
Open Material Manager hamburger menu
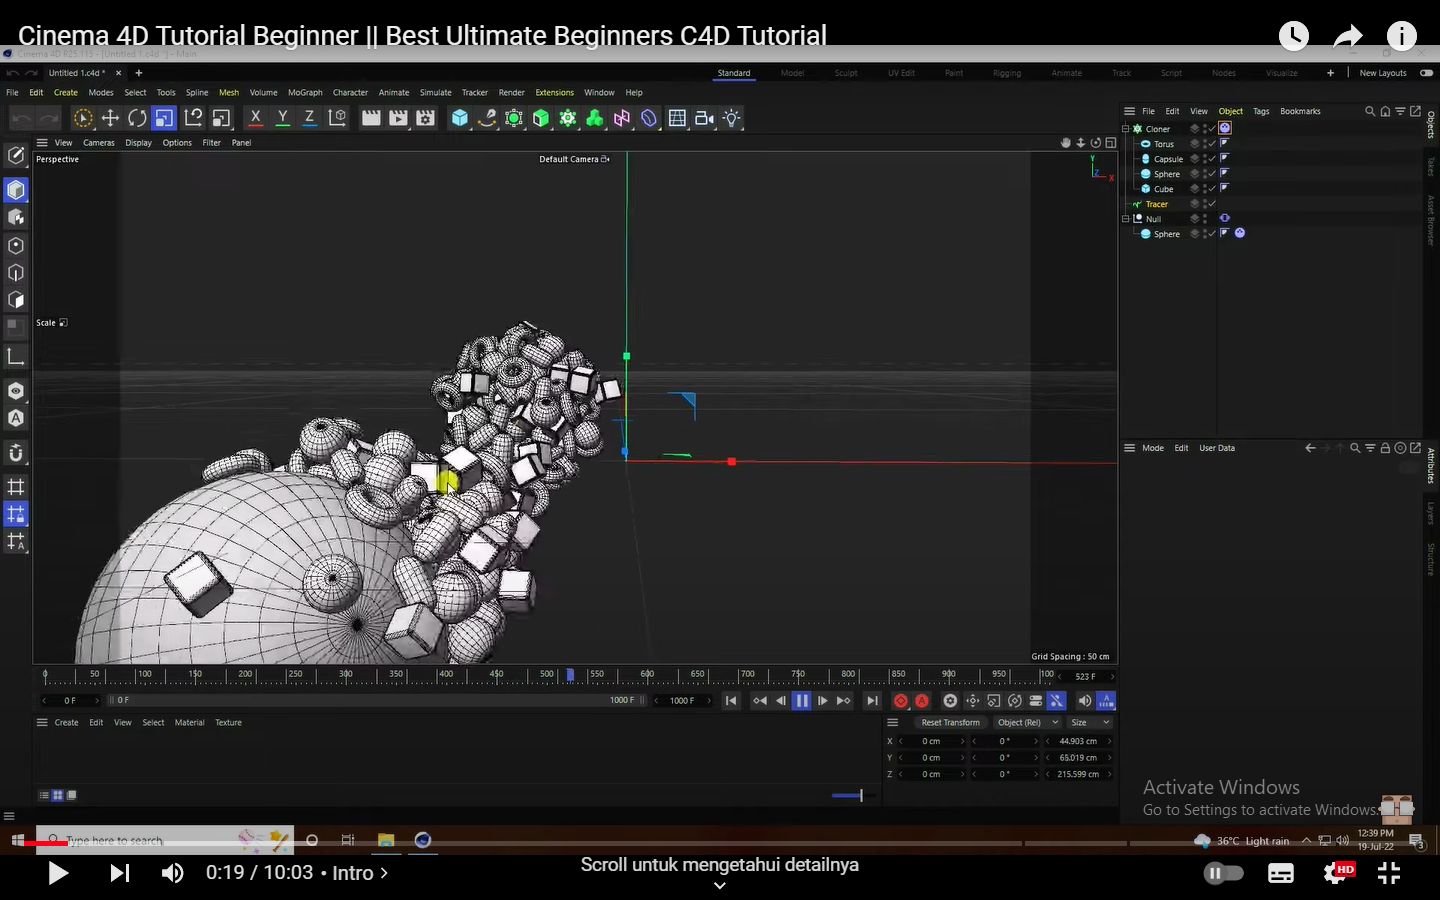[x=42, y=722]
